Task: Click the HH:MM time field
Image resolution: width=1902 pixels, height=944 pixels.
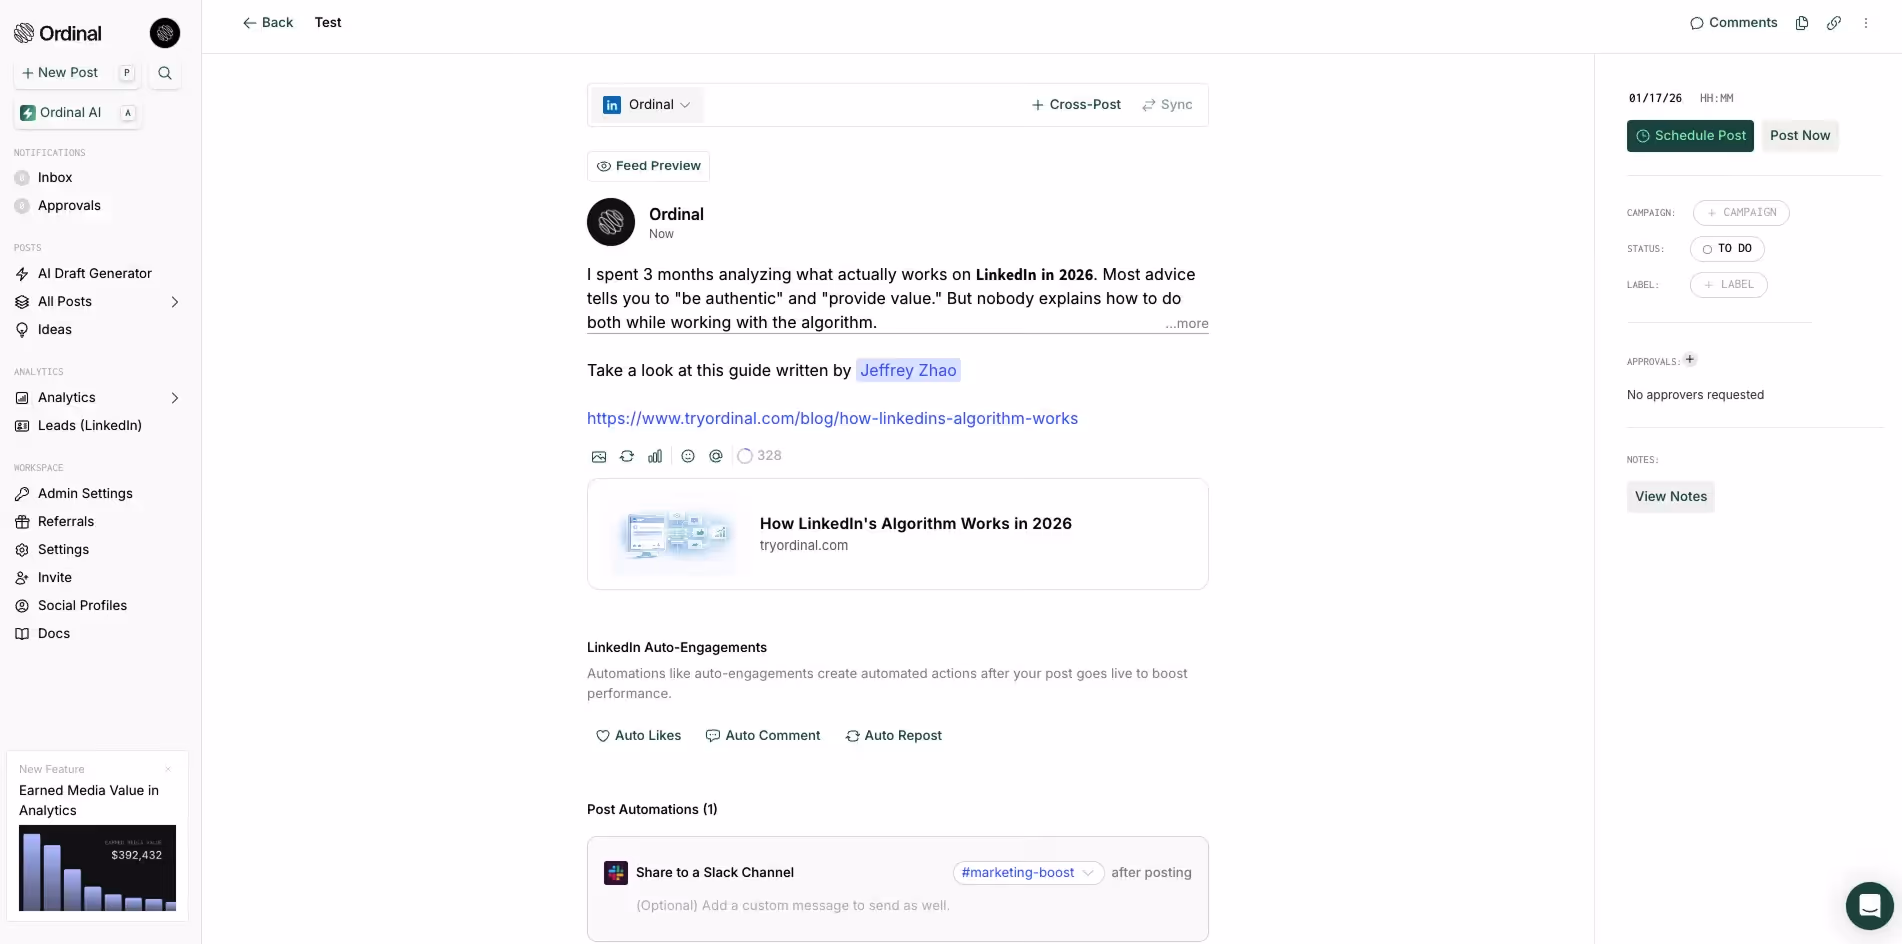Action: (x=1717, y=99)
